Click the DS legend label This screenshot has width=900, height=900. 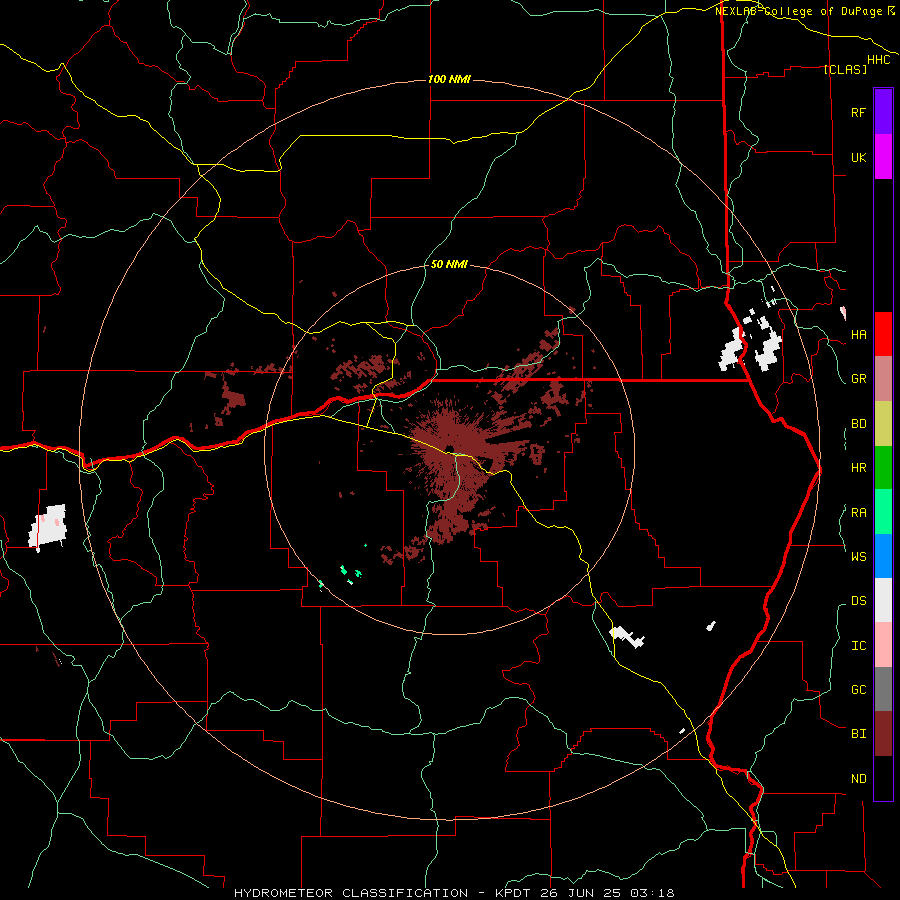858,601
